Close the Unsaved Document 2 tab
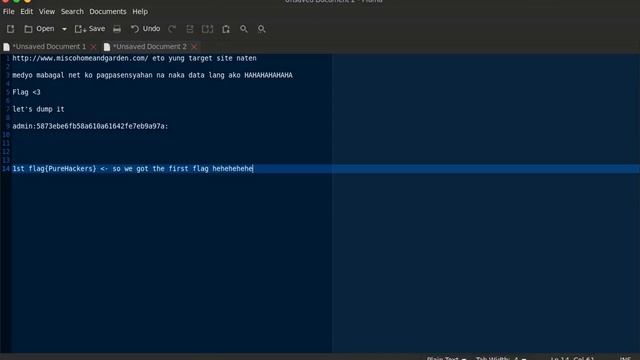The width and height of the screenshot is (640, 360). coord(194,47)
